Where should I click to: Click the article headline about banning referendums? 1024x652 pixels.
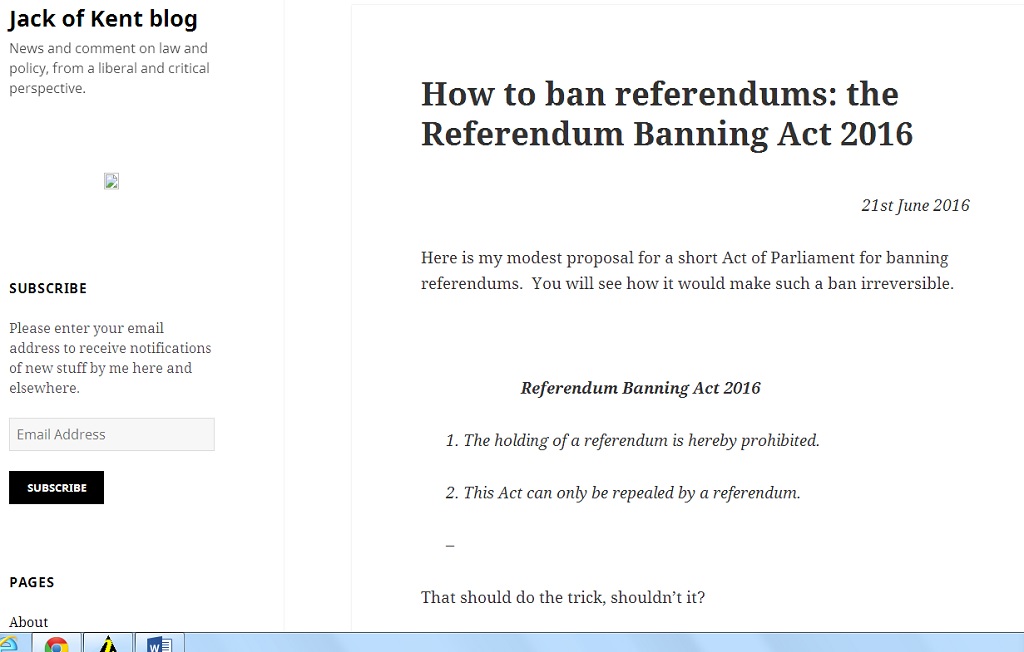(x=666, y=113)
